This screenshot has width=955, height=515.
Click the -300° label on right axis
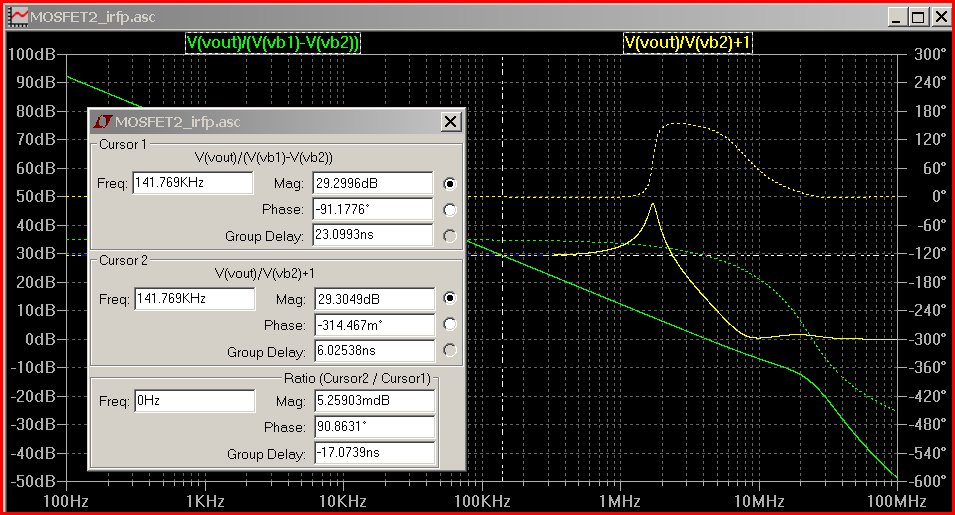pos(926,339)
